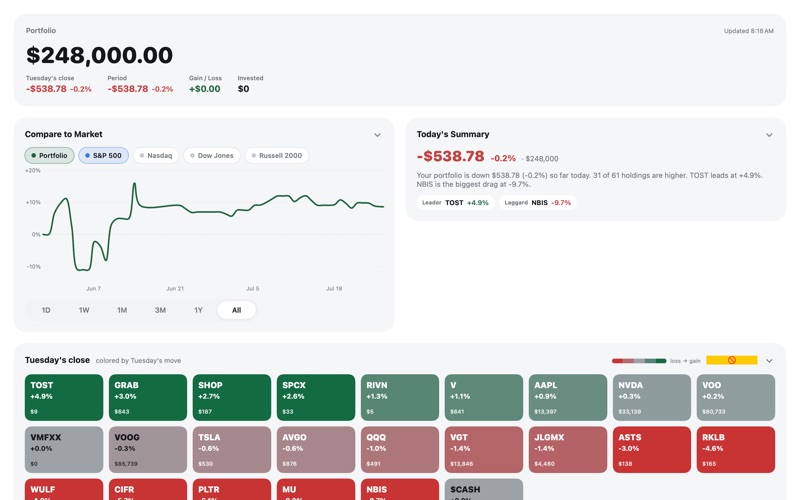Enable the Nasdaq comparison chip
Screen dimensions: 800x500
(156, 156)
